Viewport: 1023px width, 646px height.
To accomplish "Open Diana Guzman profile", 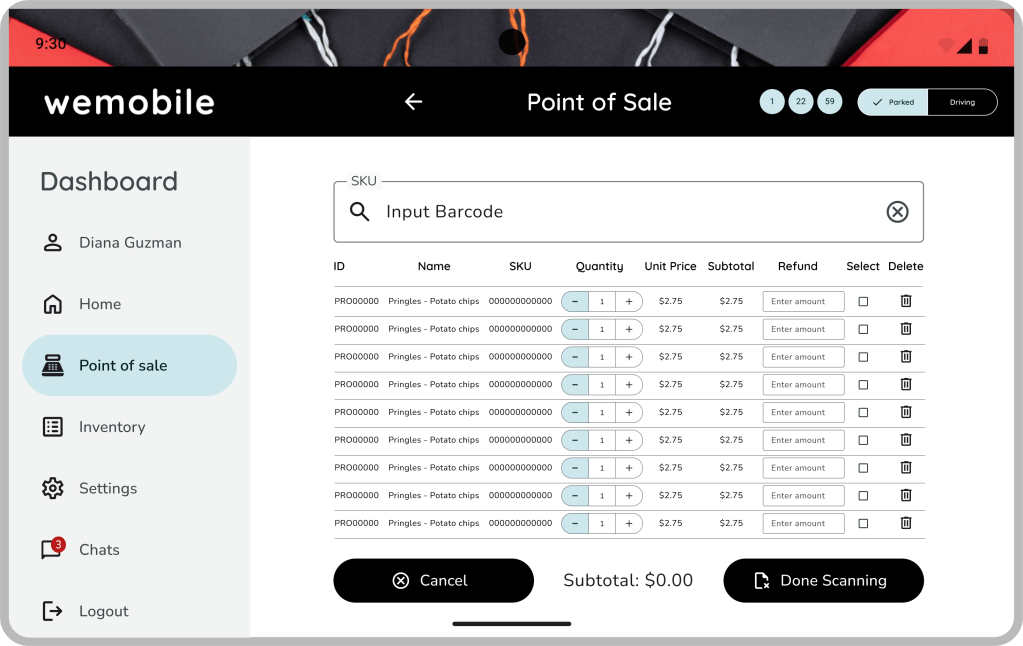I will 129,243.
